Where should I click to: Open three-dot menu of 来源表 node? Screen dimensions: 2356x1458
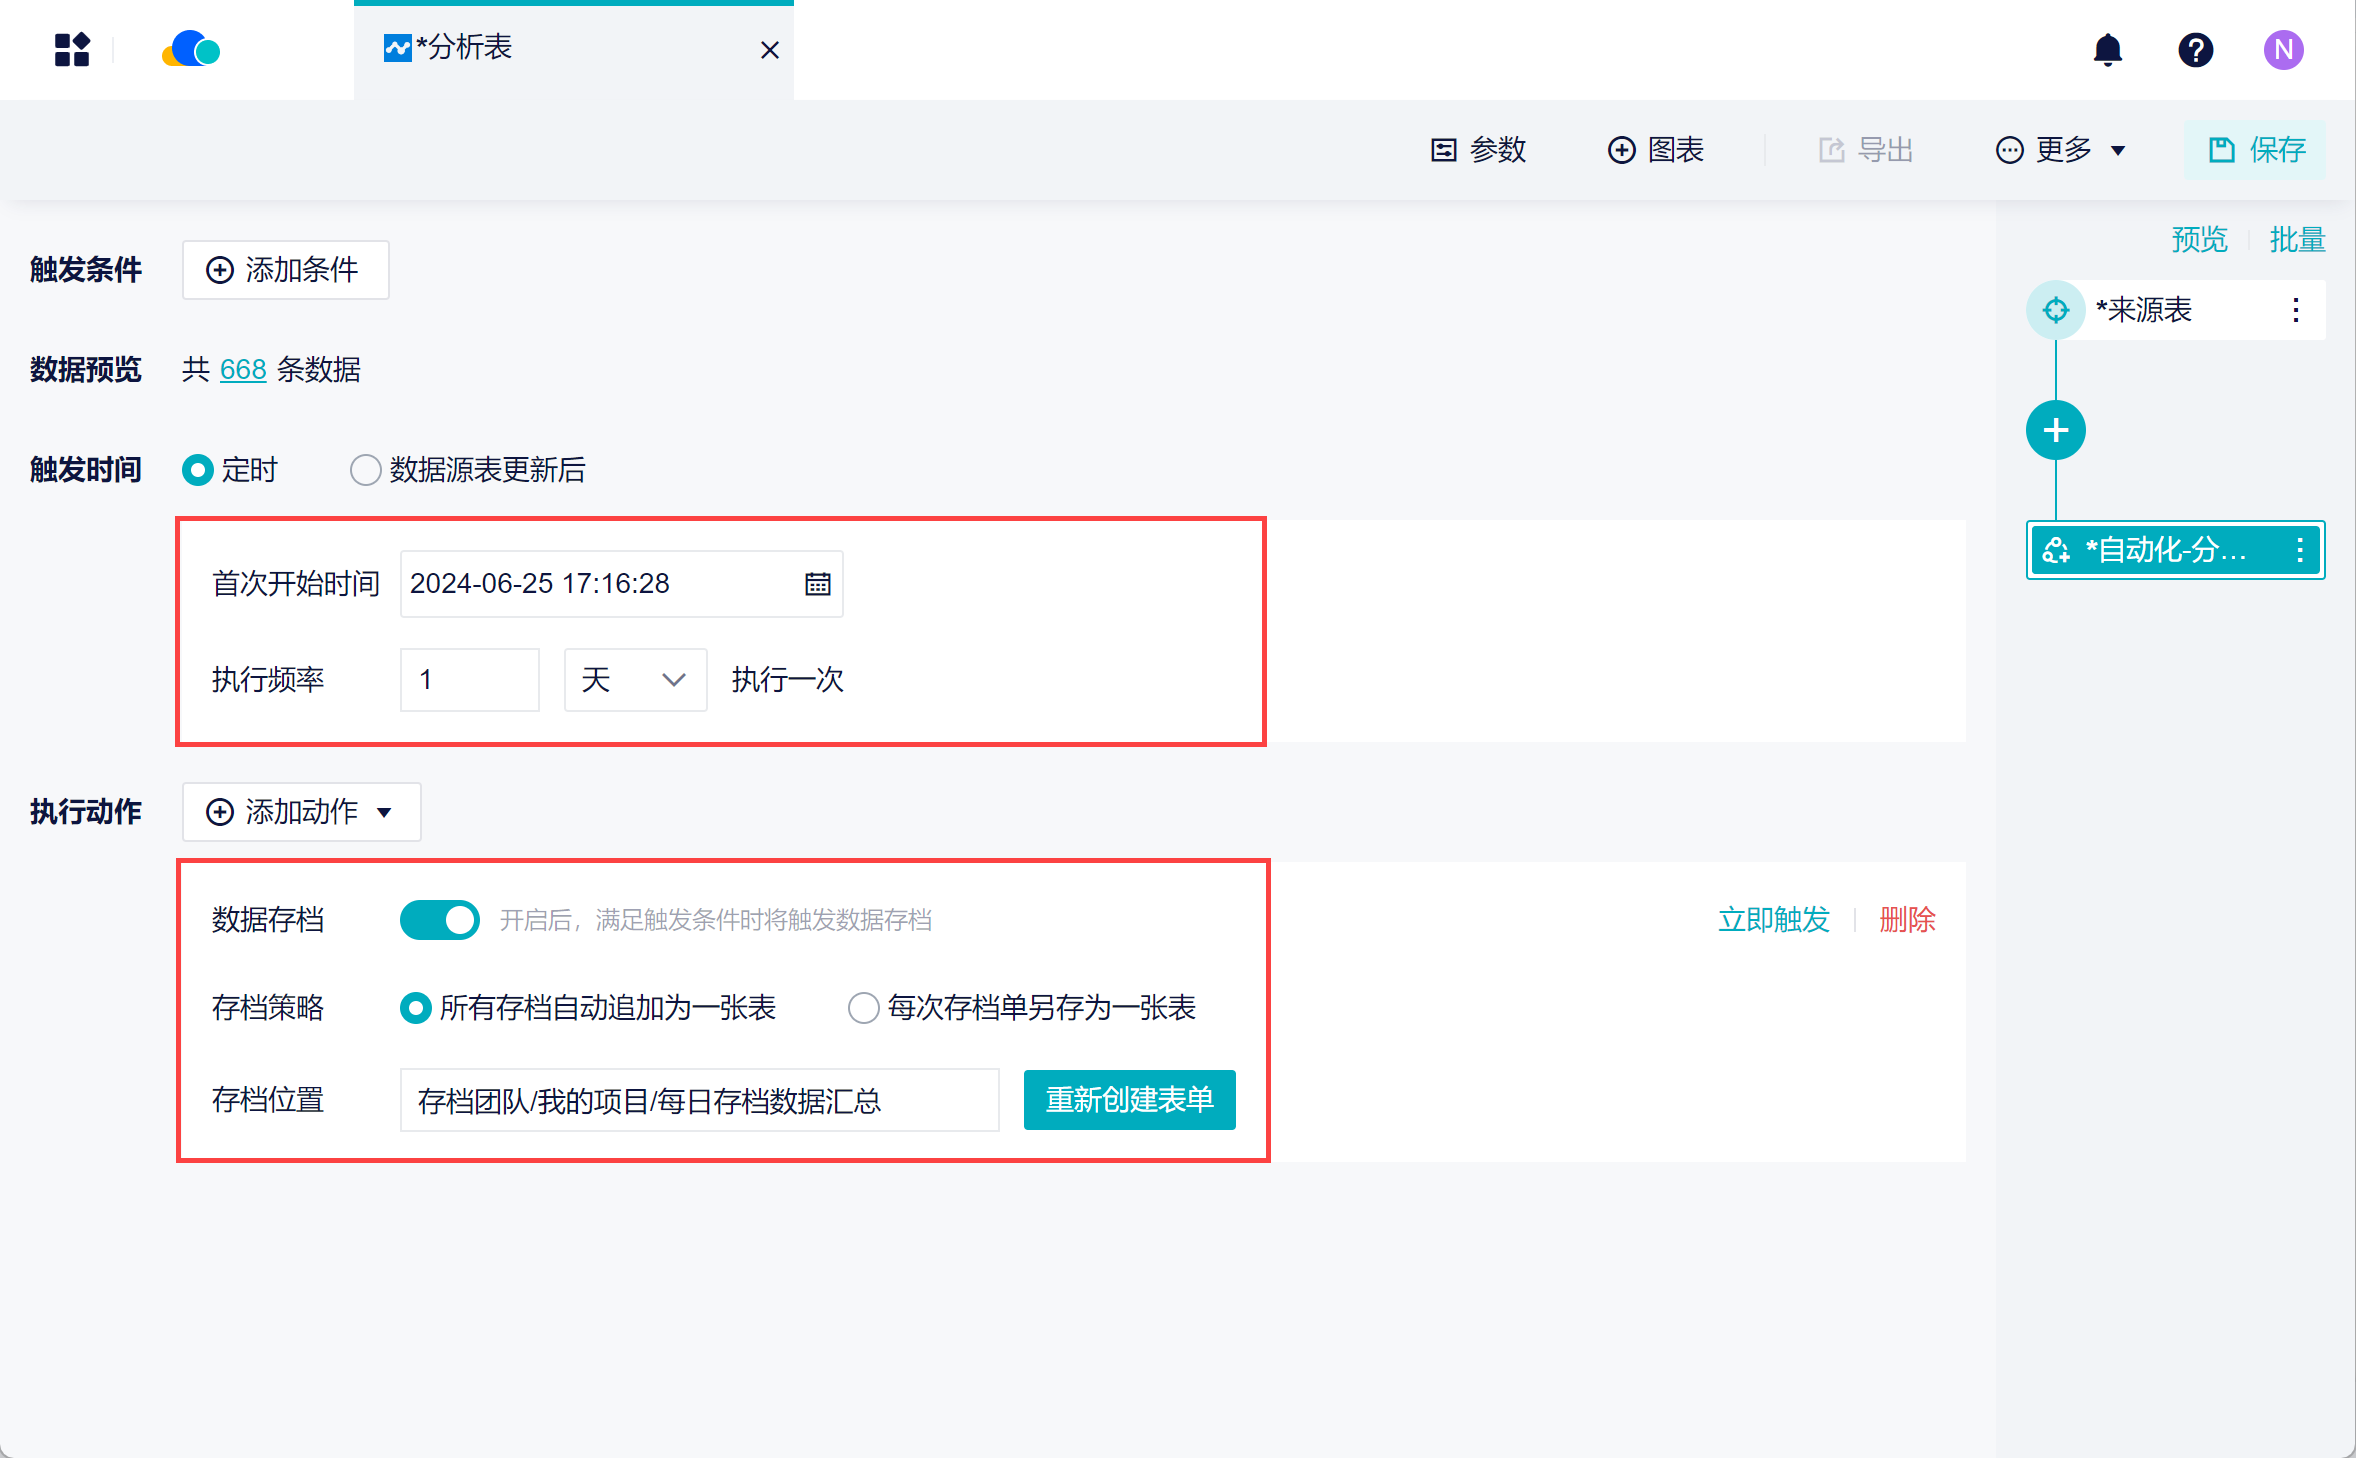tap(2296, 310)
